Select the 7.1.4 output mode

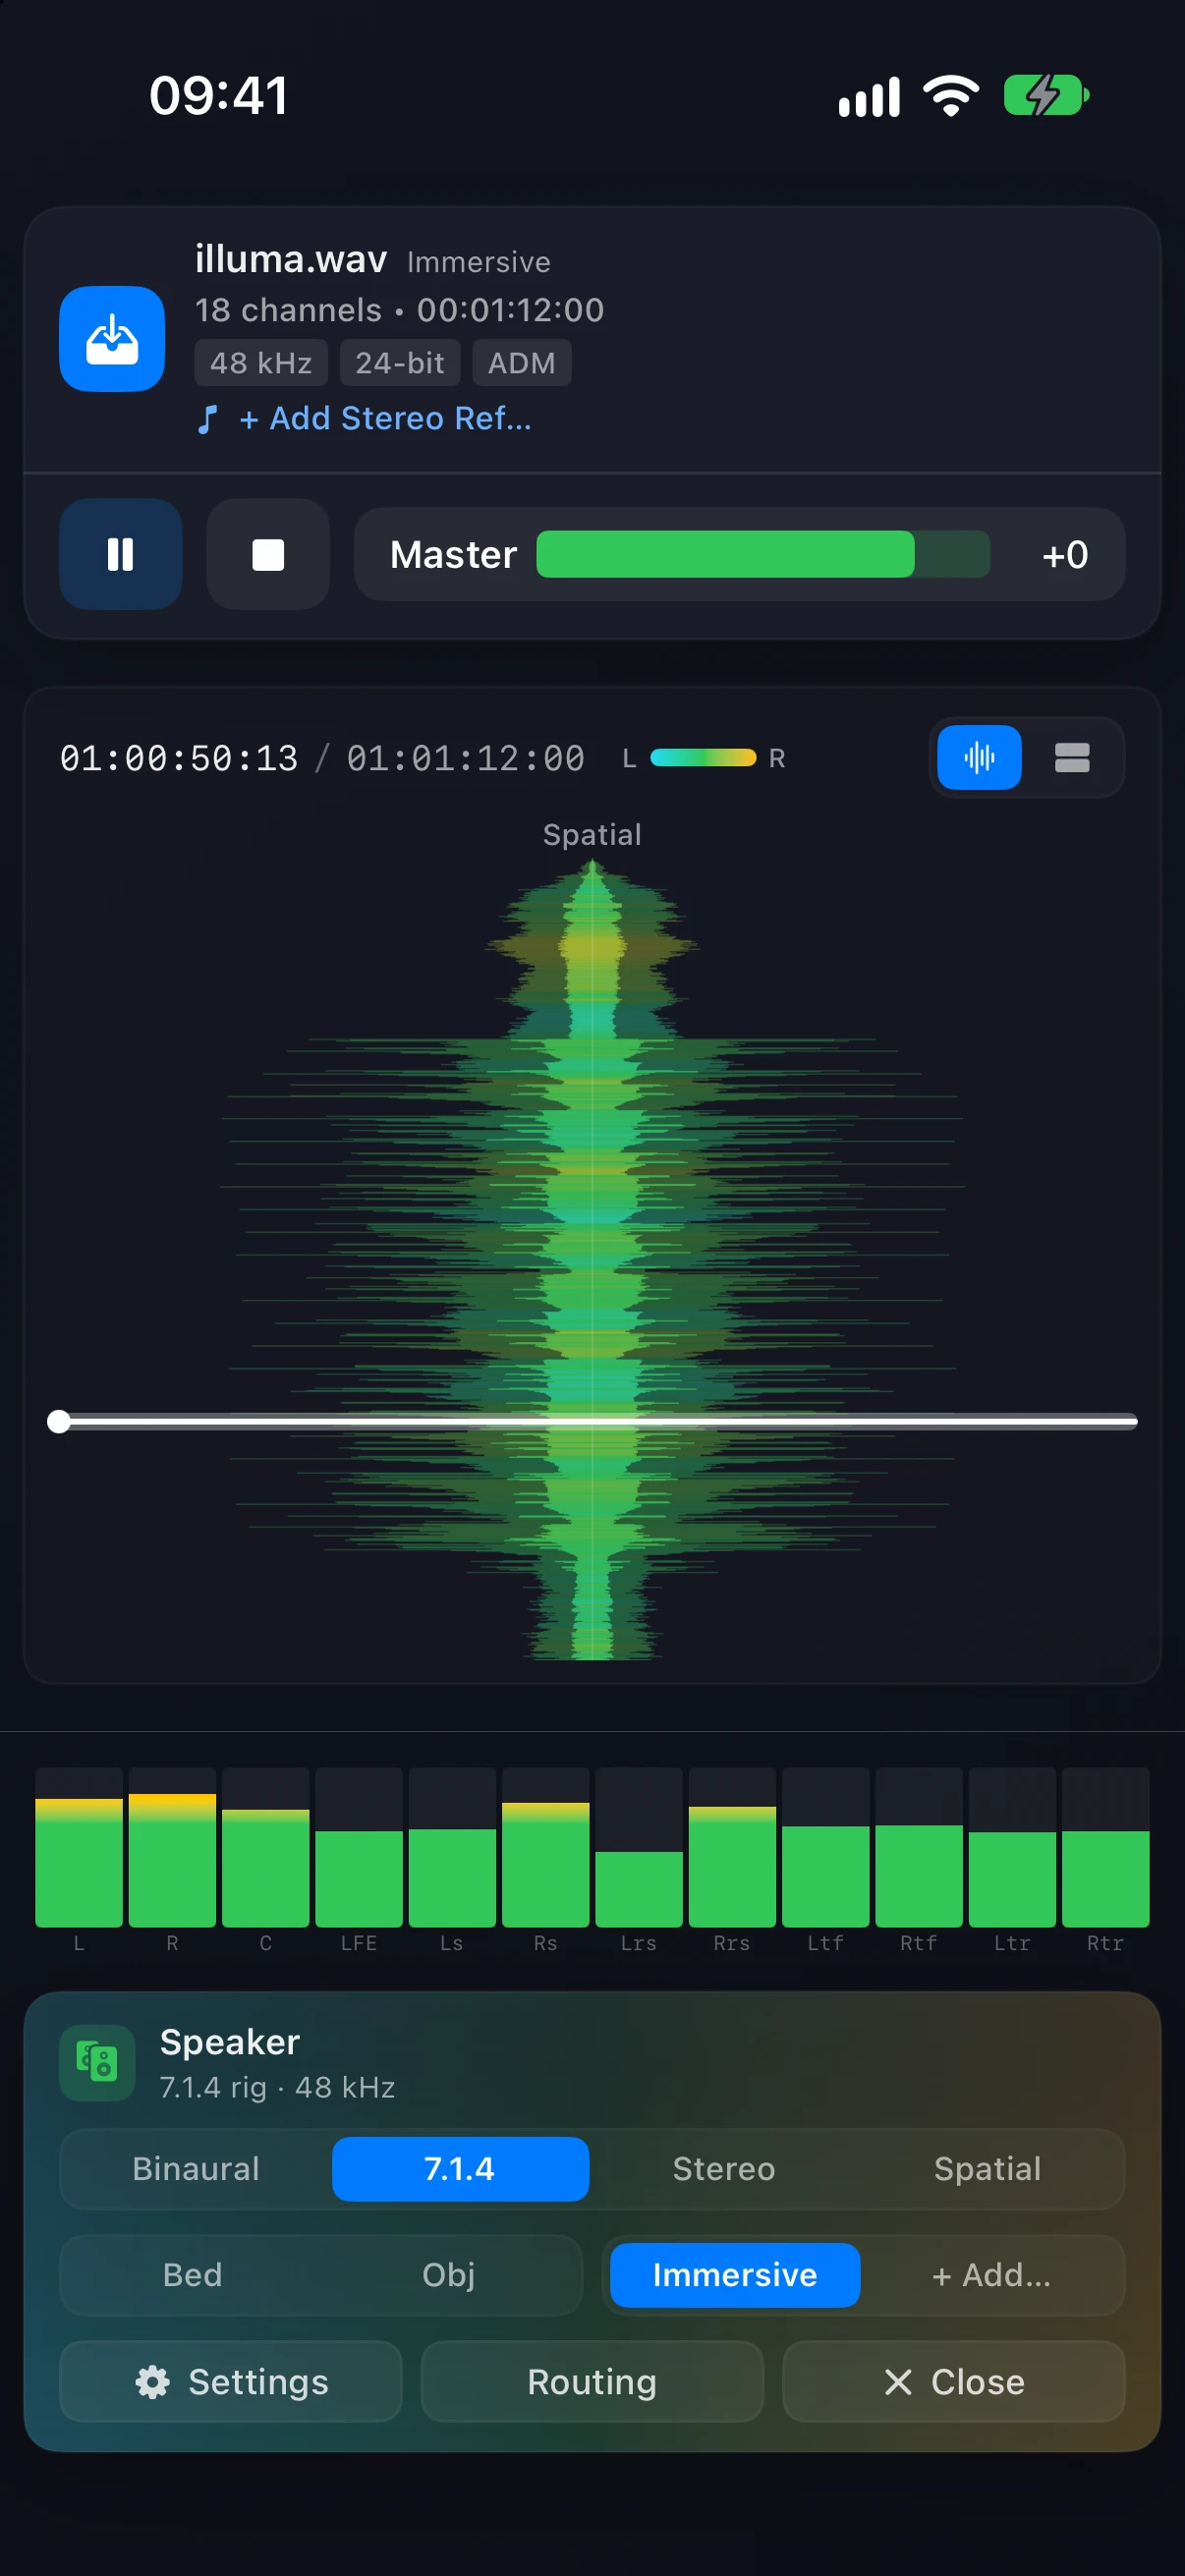(460, 2169)
